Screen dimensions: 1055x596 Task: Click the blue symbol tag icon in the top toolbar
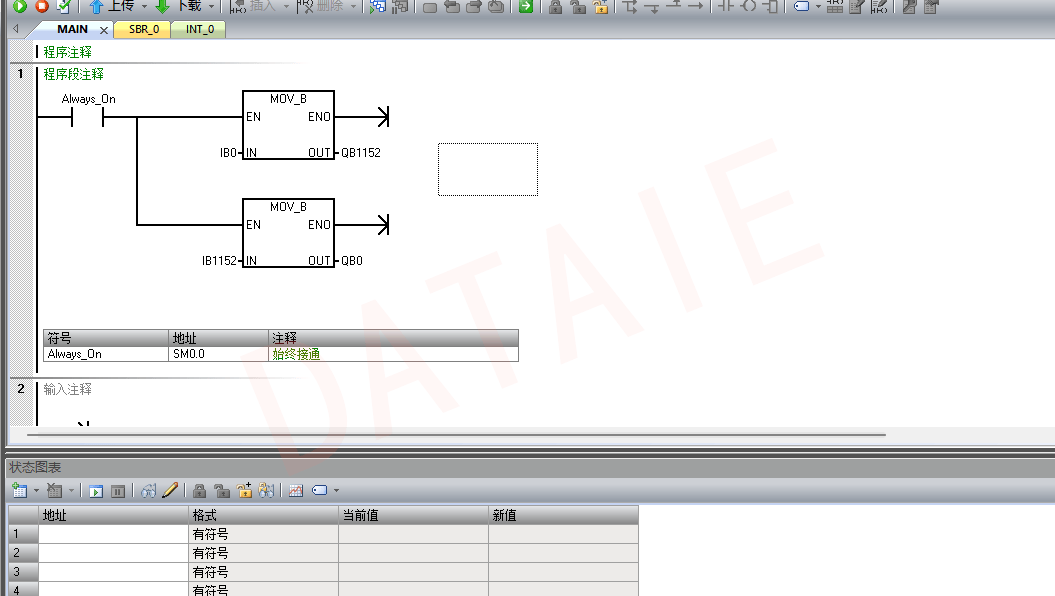click(x=801, y=6)
